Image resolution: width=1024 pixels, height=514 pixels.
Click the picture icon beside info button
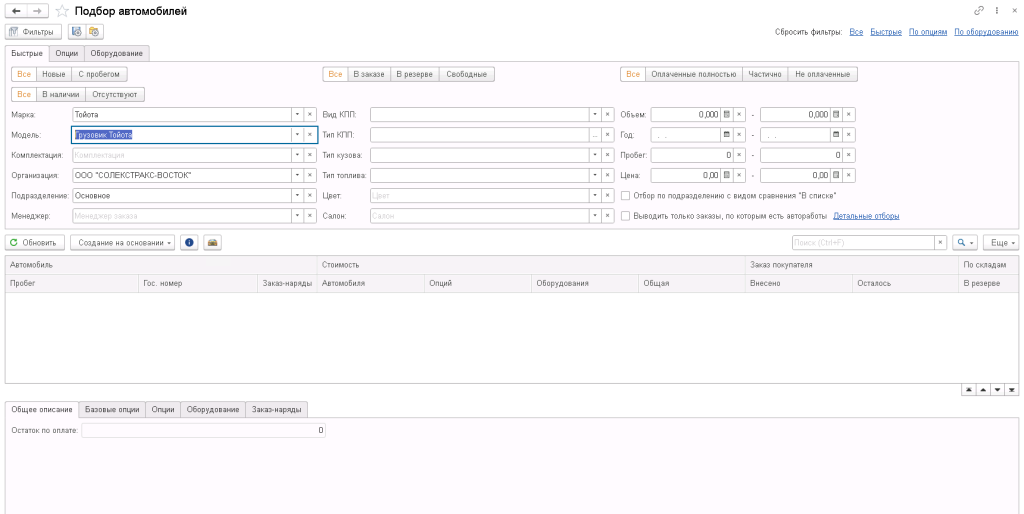pos(212,242)
